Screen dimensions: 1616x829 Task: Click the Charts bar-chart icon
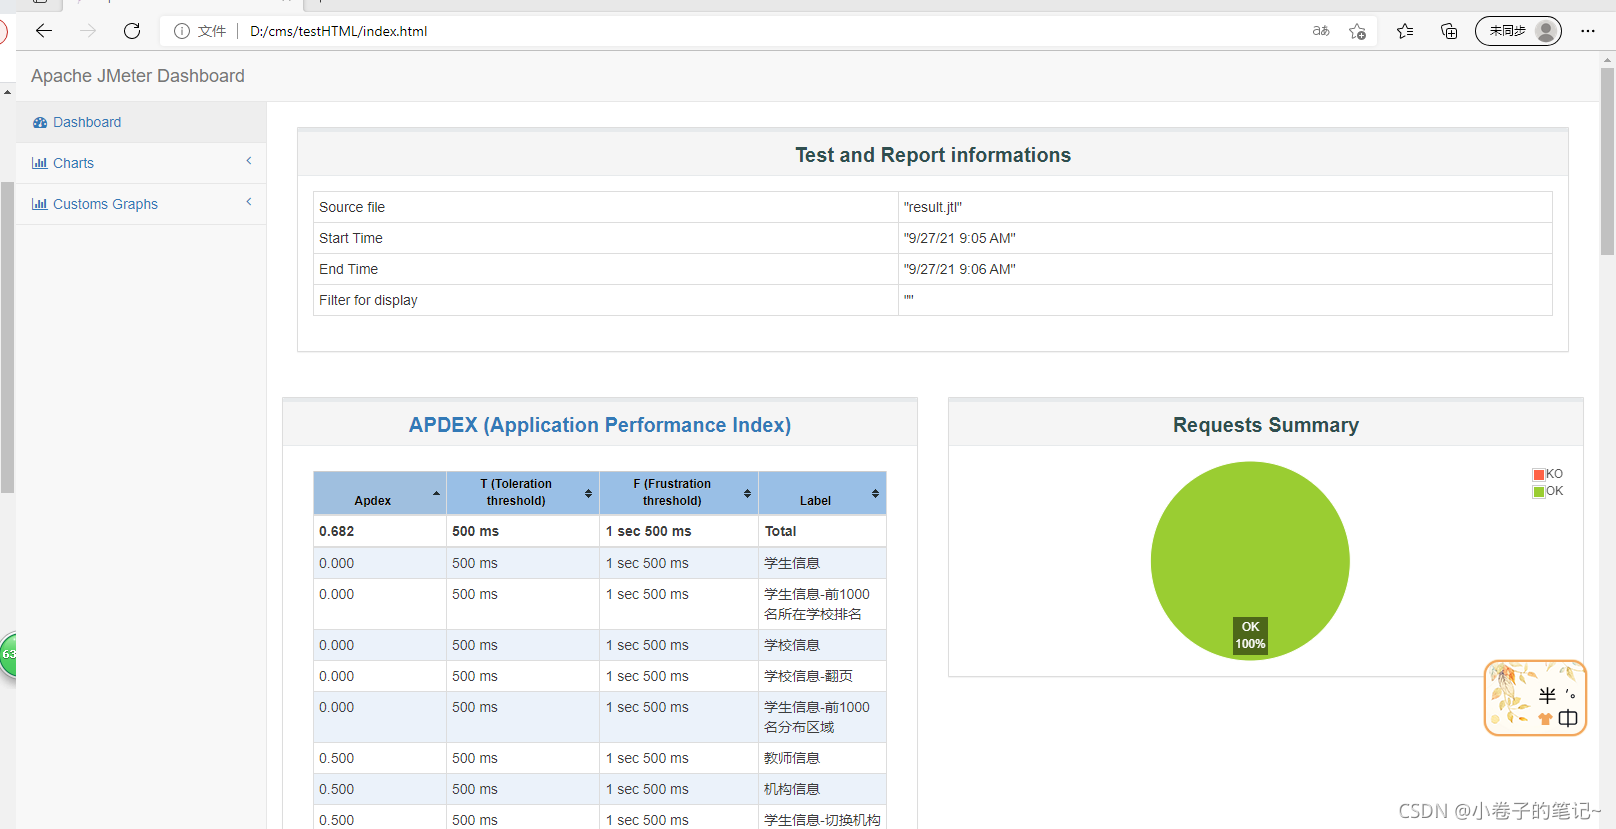coord(40,163)
